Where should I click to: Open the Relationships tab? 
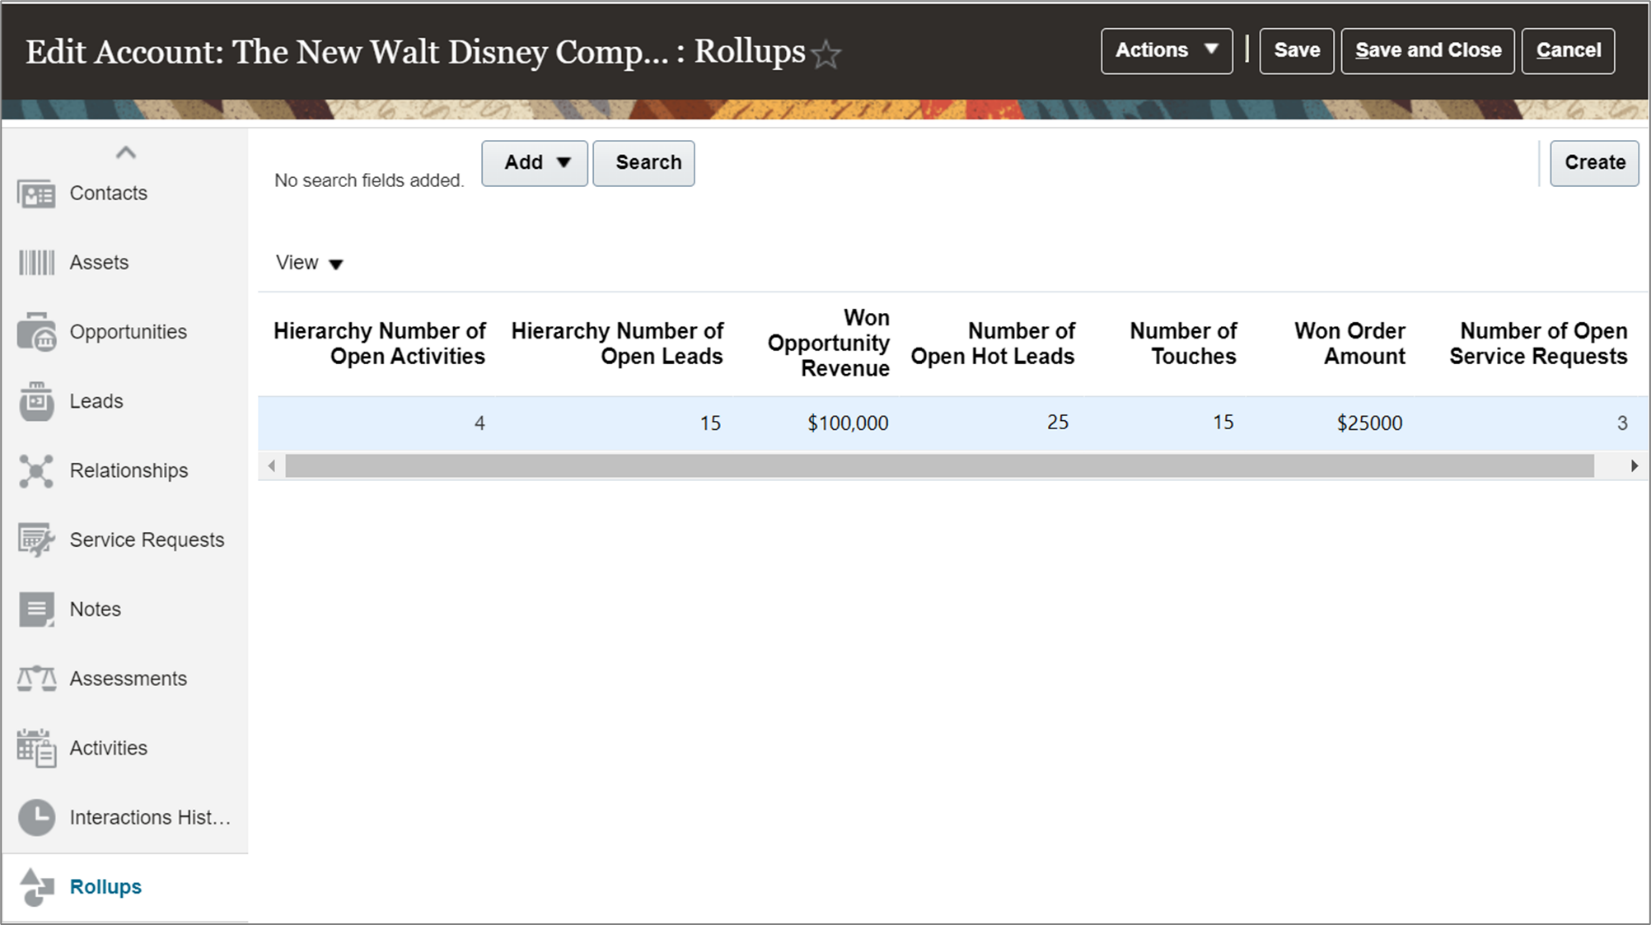tap(129, 471)
